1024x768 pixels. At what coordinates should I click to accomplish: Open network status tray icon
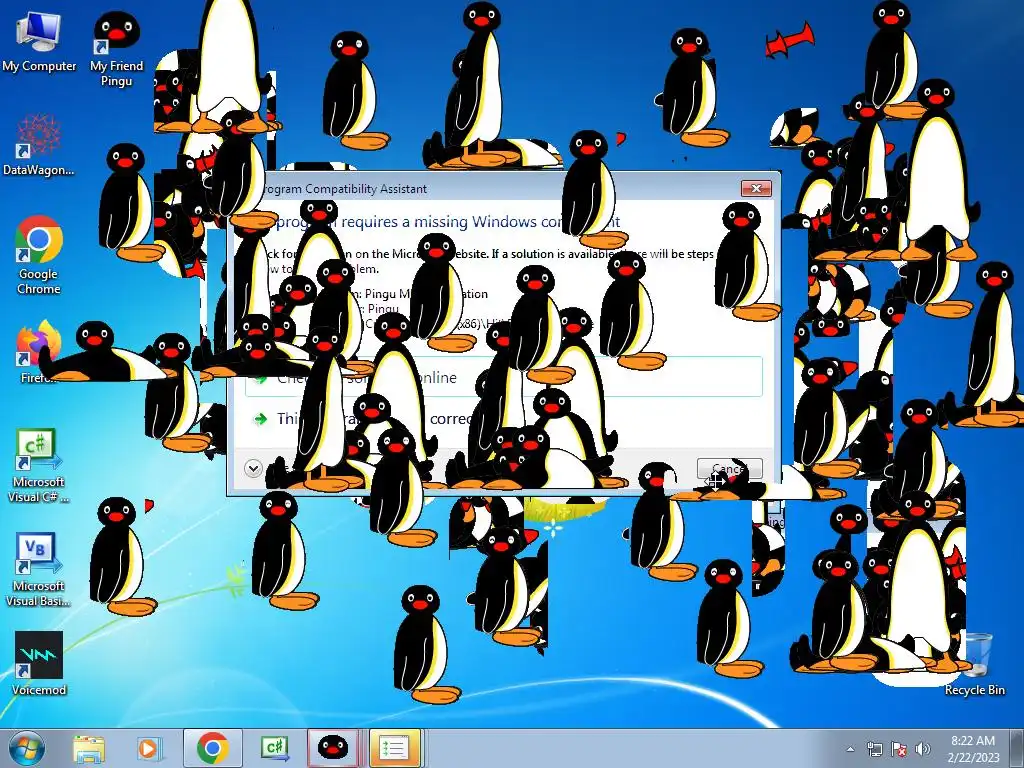click(874, 749)
